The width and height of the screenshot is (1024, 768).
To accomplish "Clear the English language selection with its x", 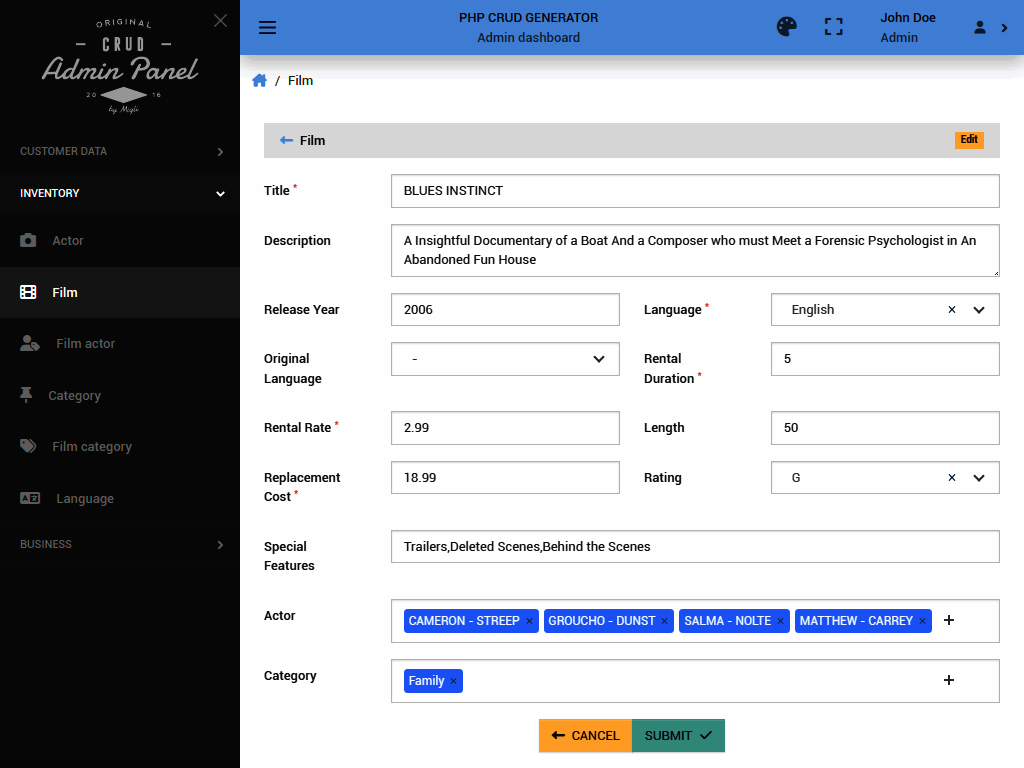I will coord(951,309).
